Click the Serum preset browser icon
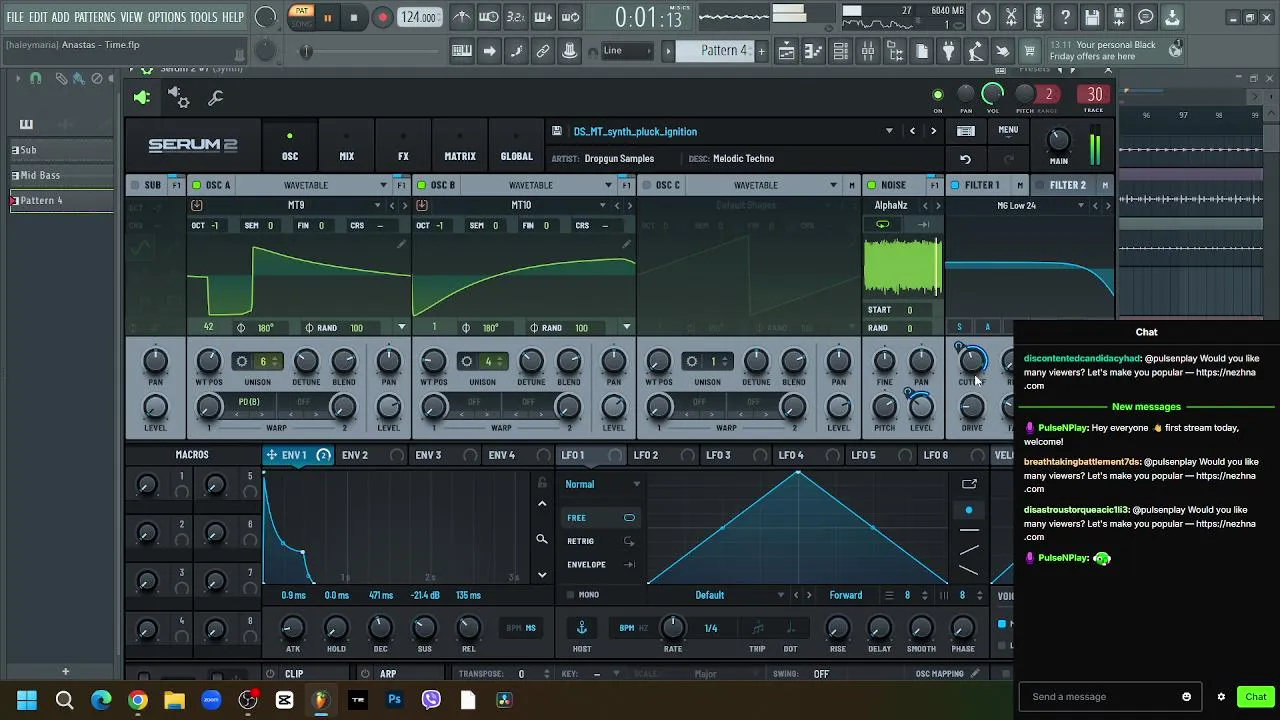Viewport: 1280px width, 720px height. pos(965,131)
